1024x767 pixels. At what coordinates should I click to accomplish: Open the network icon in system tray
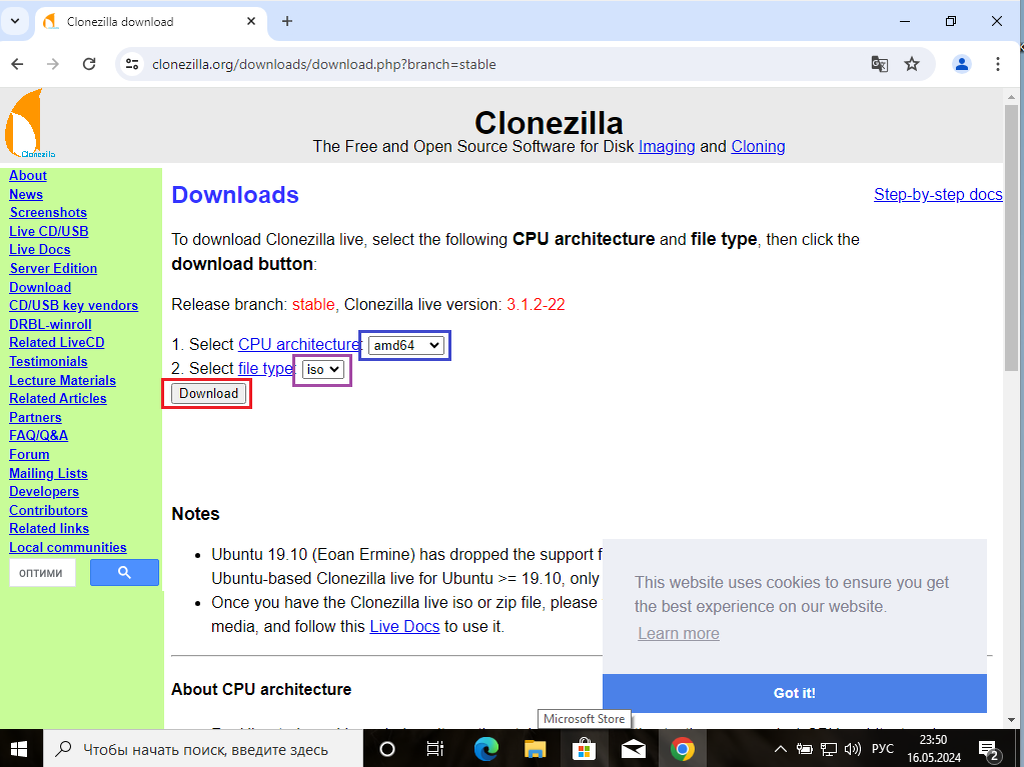829,749
